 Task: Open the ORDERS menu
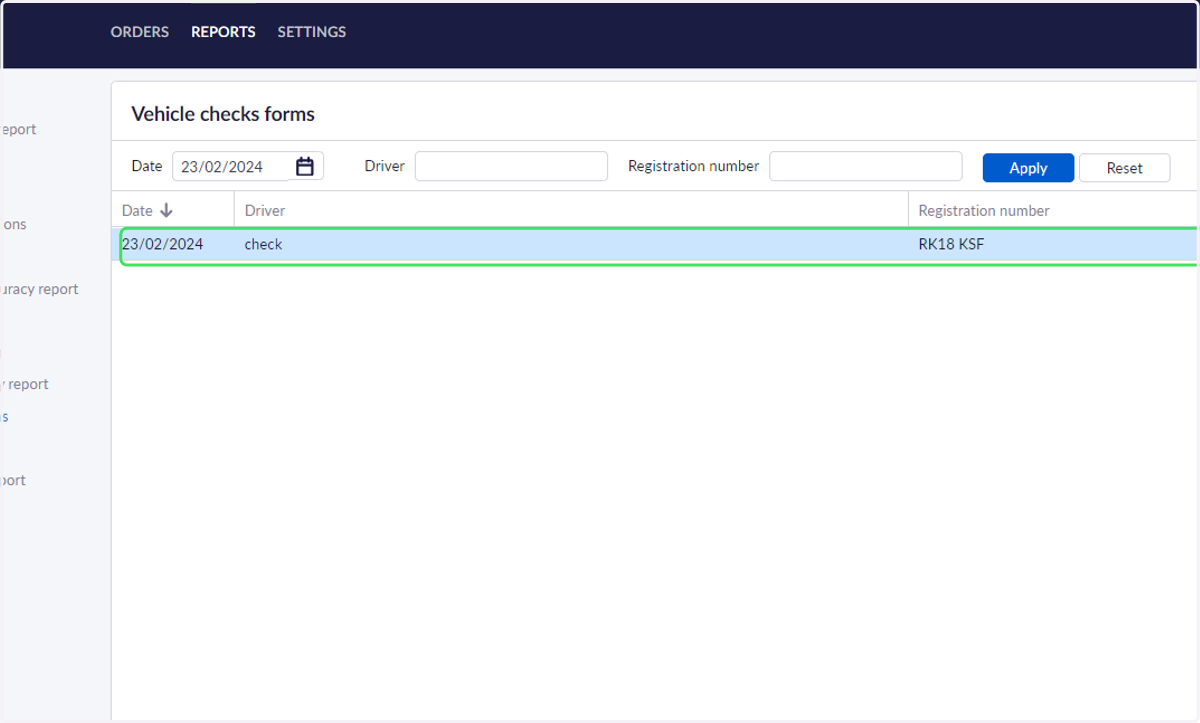coord(140,32)
